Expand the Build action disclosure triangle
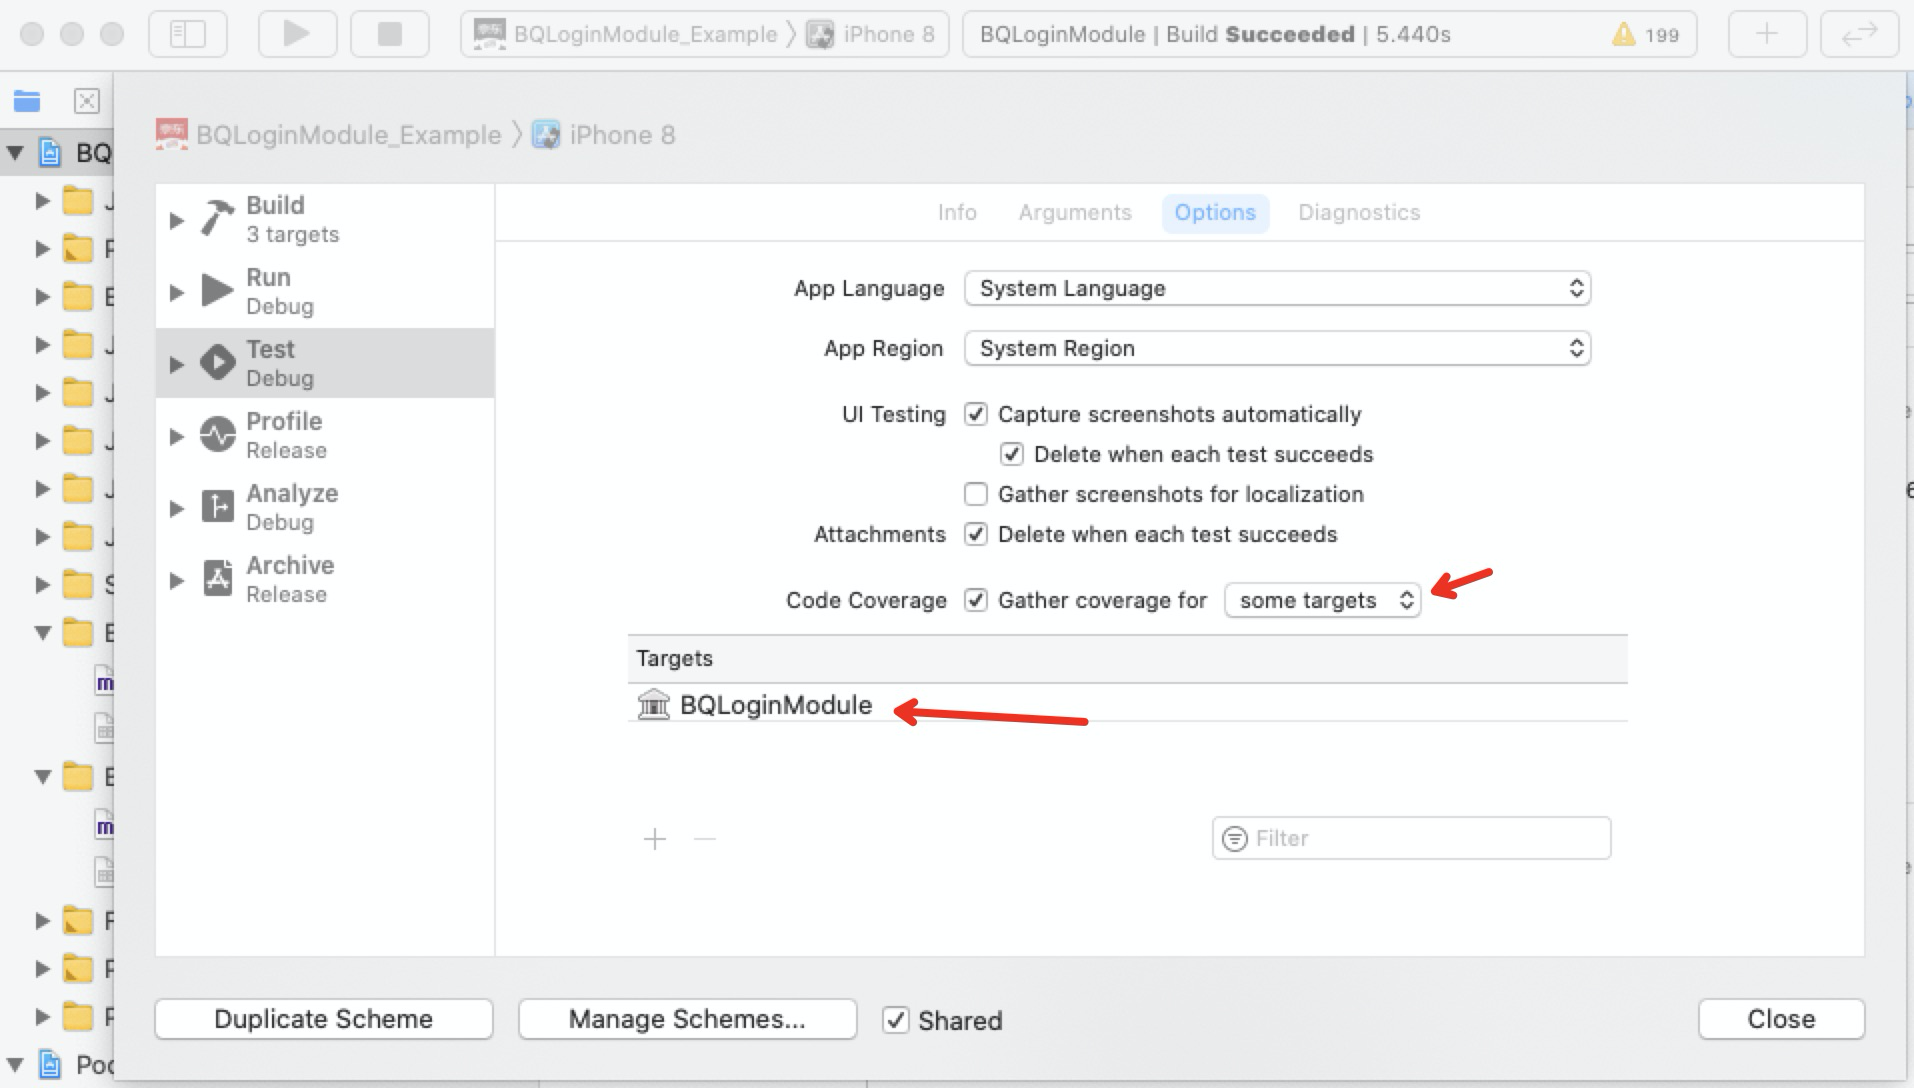Image resolution: width=1914 pixels, height=1088 pixels. [177, 220]
